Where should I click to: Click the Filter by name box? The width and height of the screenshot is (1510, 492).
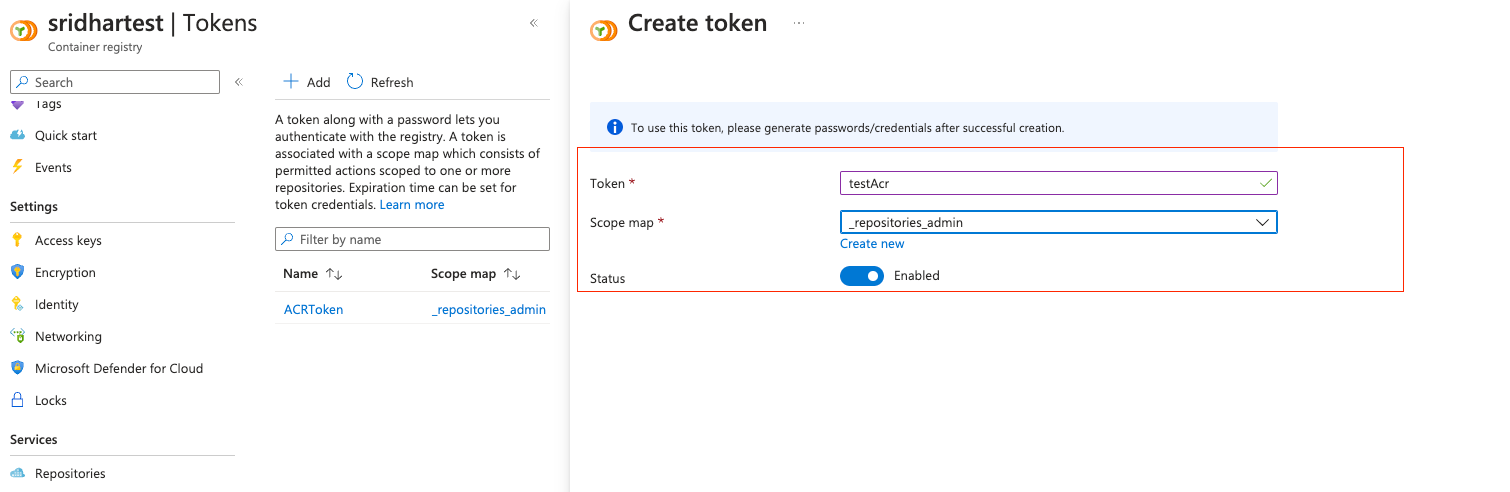(x=412, y=239)
